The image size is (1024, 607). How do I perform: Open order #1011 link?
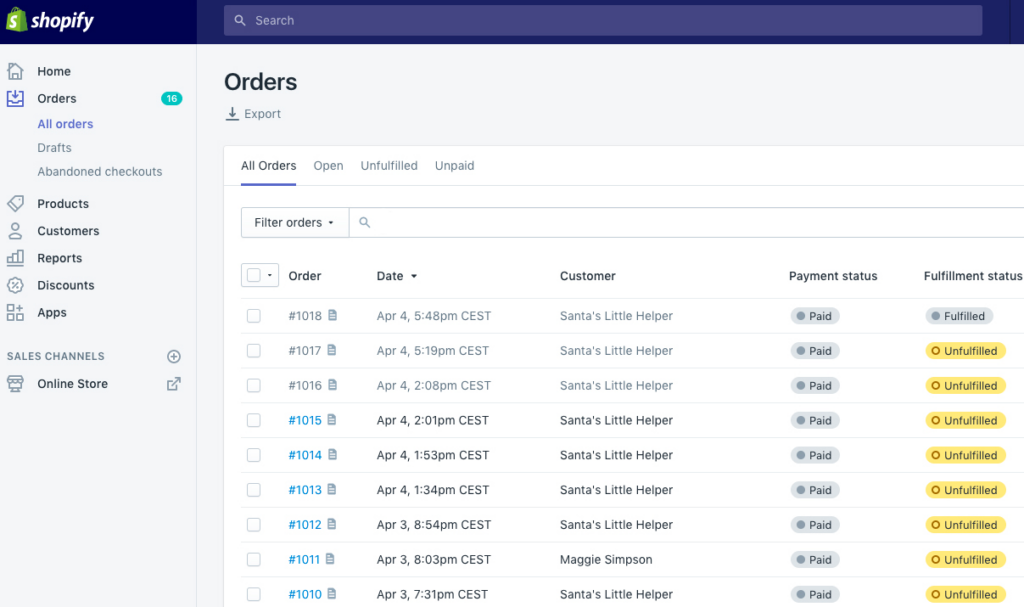pos(304,559)
